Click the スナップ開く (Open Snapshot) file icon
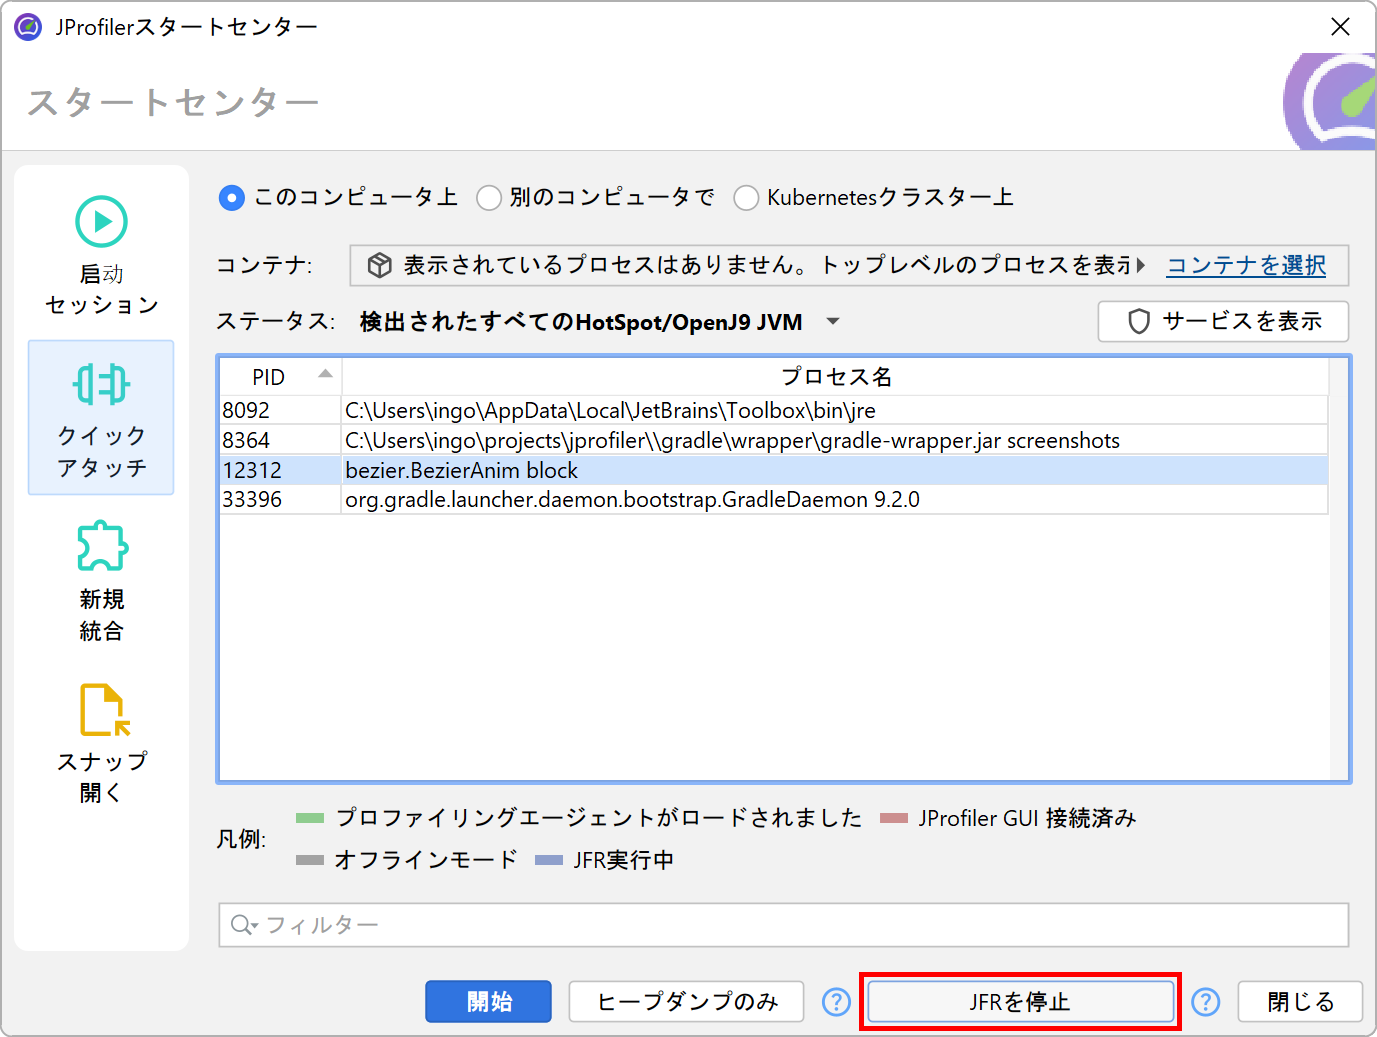Screen dimensions: 1377x1037 [103, 709]
